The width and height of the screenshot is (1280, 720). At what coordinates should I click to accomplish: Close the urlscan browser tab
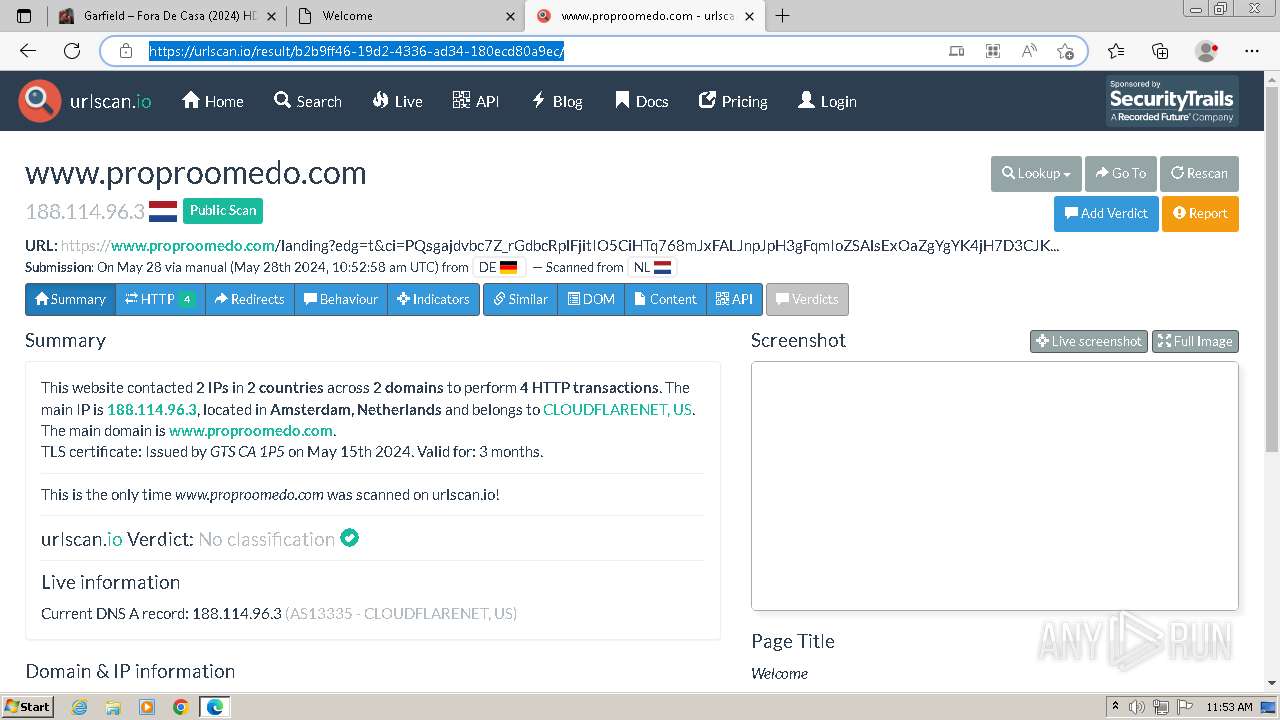(x=750, y=16)
